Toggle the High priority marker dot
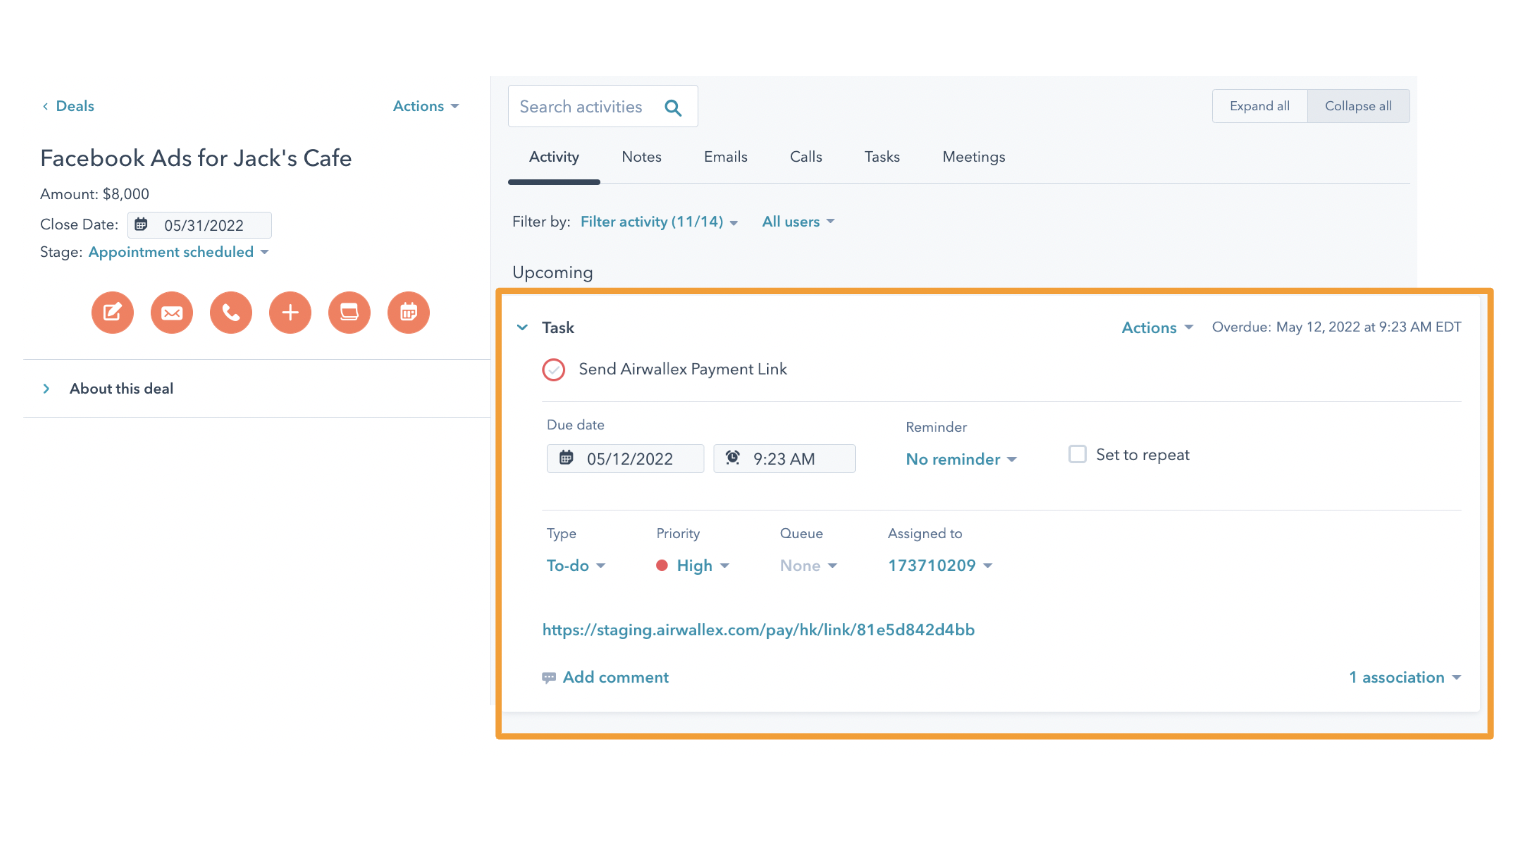This screenshot has width=1523, height=856. pyautogui.click(x=662, y=565)
